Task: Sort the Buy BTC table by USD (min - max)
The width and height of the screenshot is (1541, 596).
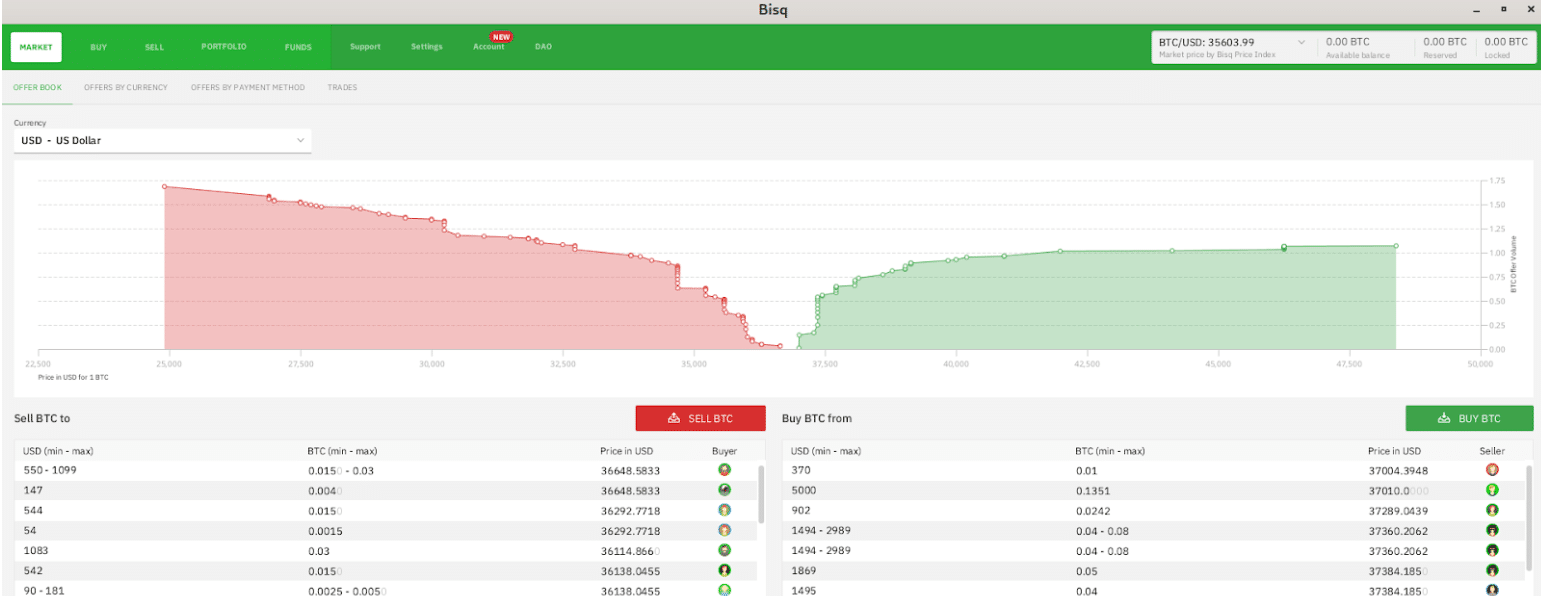Action: click(x=826, y=451)
